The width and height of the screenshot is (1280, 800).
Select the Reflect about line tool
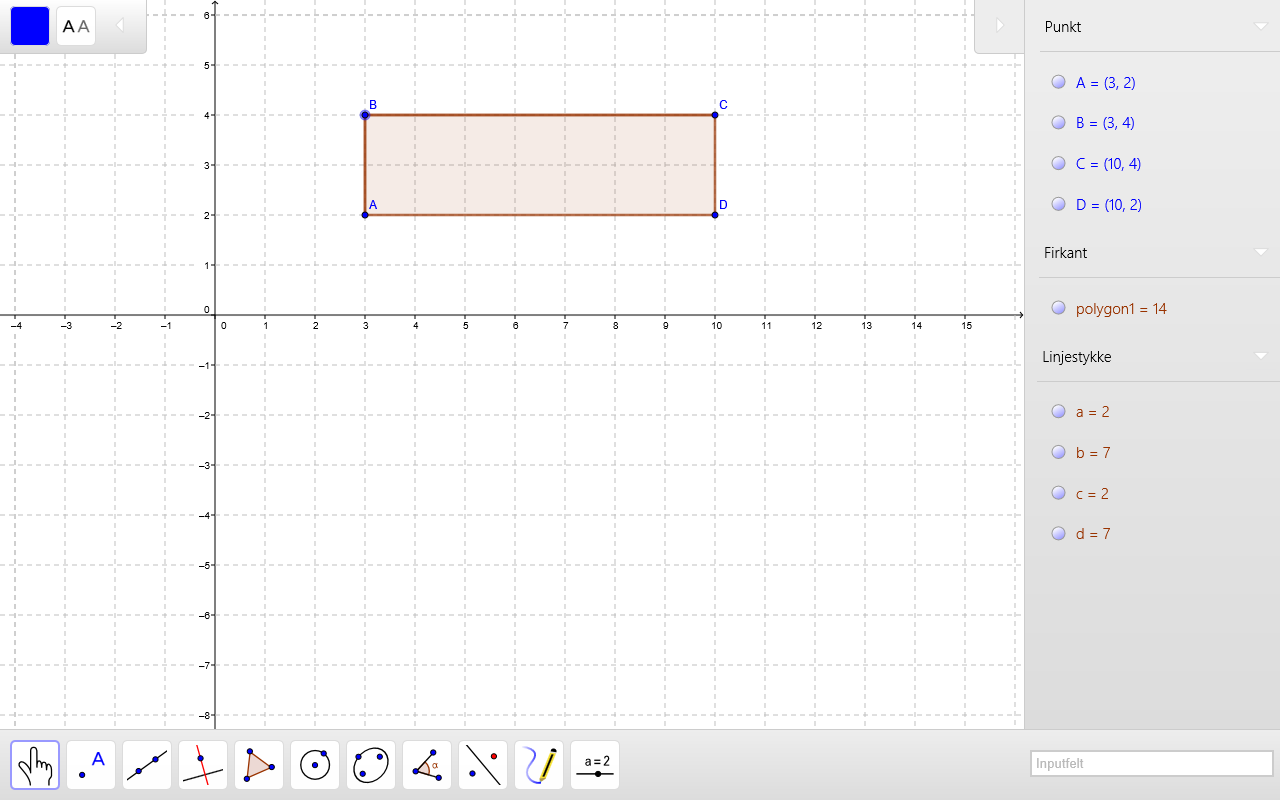click(x=483, y=765)
